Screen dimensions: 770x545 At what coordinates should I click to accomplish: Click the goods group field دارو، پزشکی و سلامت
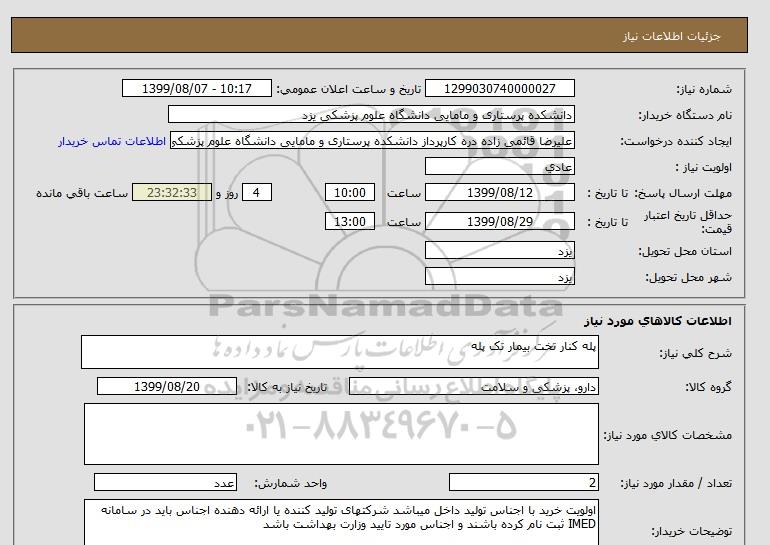pyautogui.click(x=473, y=386)
